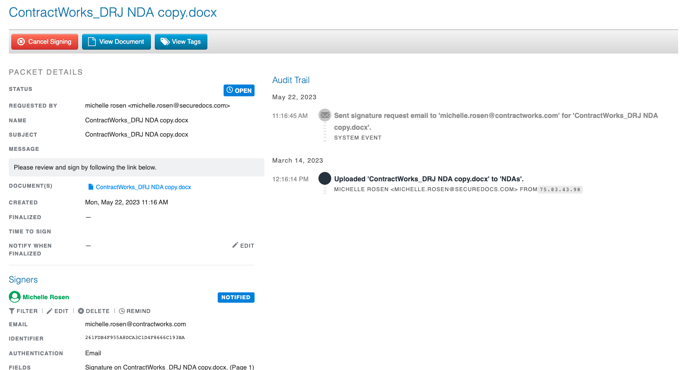The width and height of the screenshot is (688, 370).
Task: Click the SYSTEM EVENT label
Action: click(358, 138)
